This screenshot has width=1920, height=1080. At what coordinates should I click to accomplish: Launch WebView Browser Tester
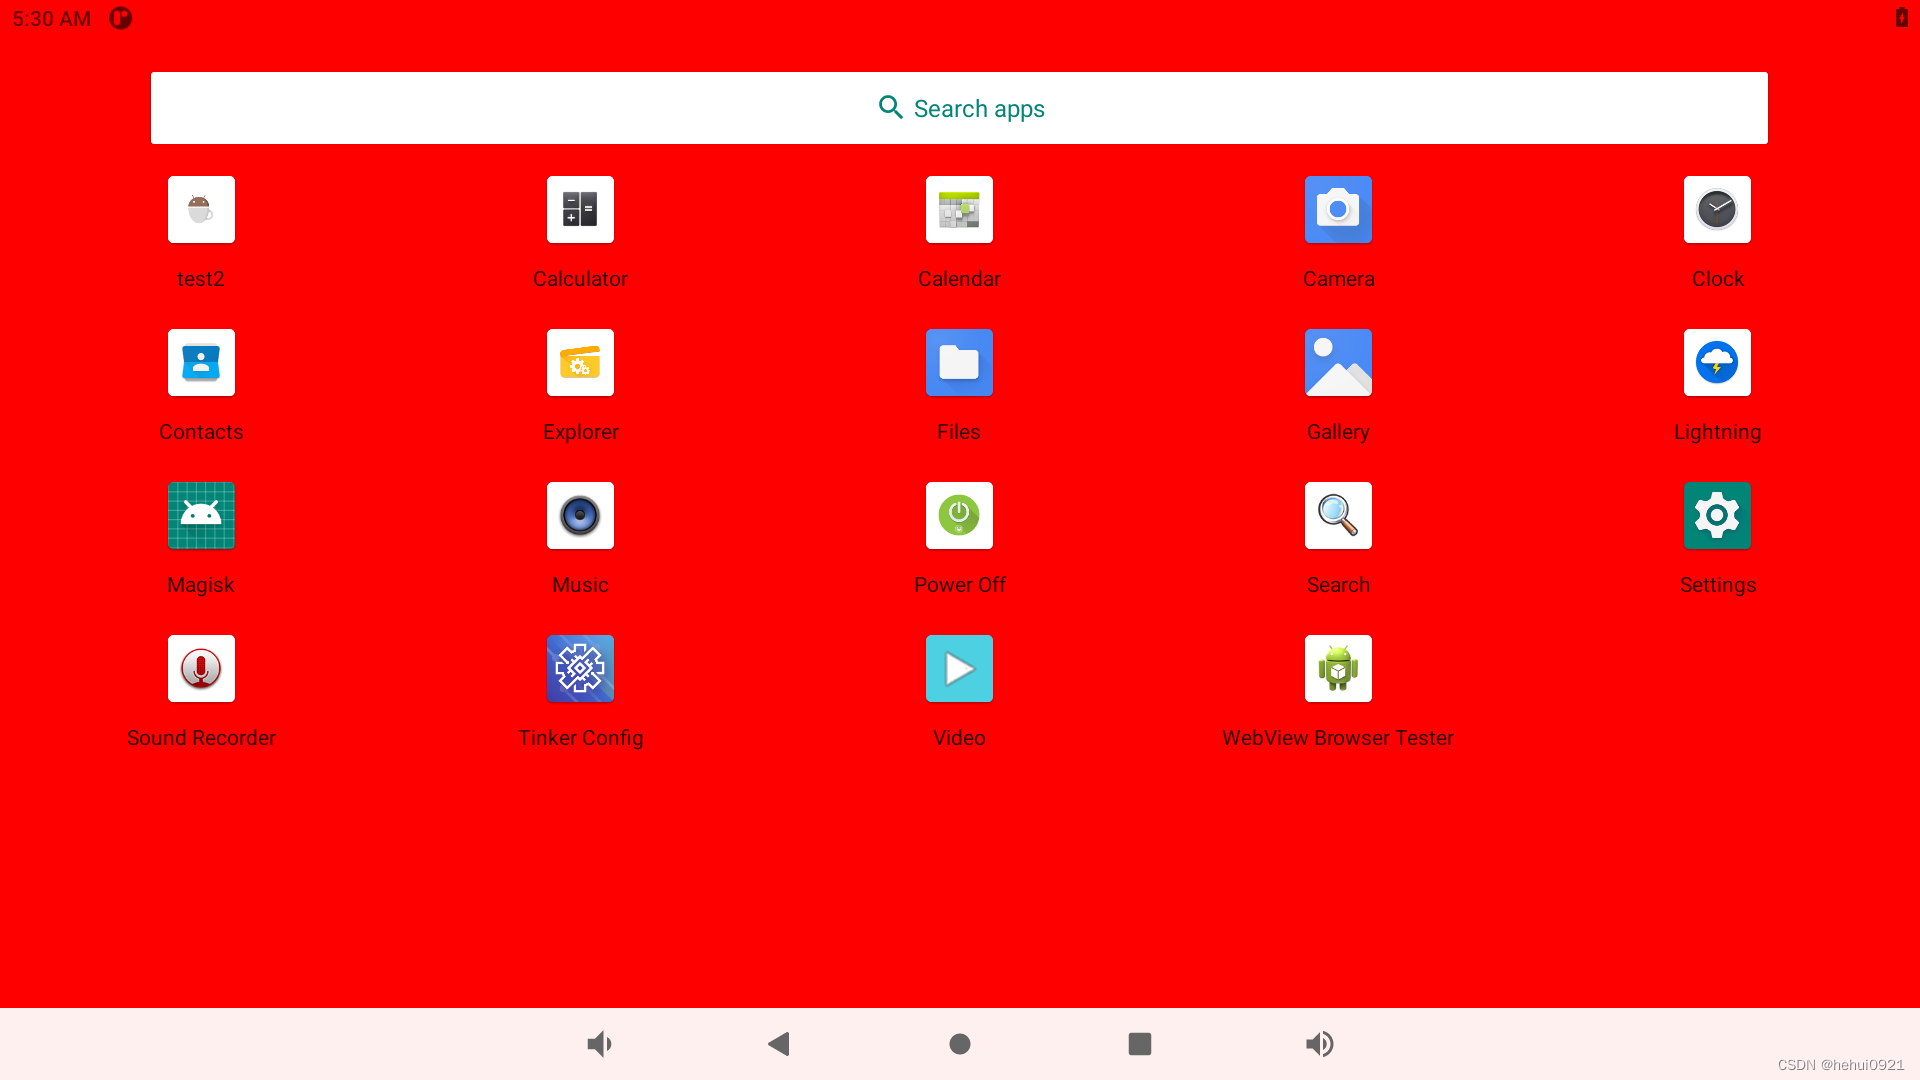[x=1338, y=669]
